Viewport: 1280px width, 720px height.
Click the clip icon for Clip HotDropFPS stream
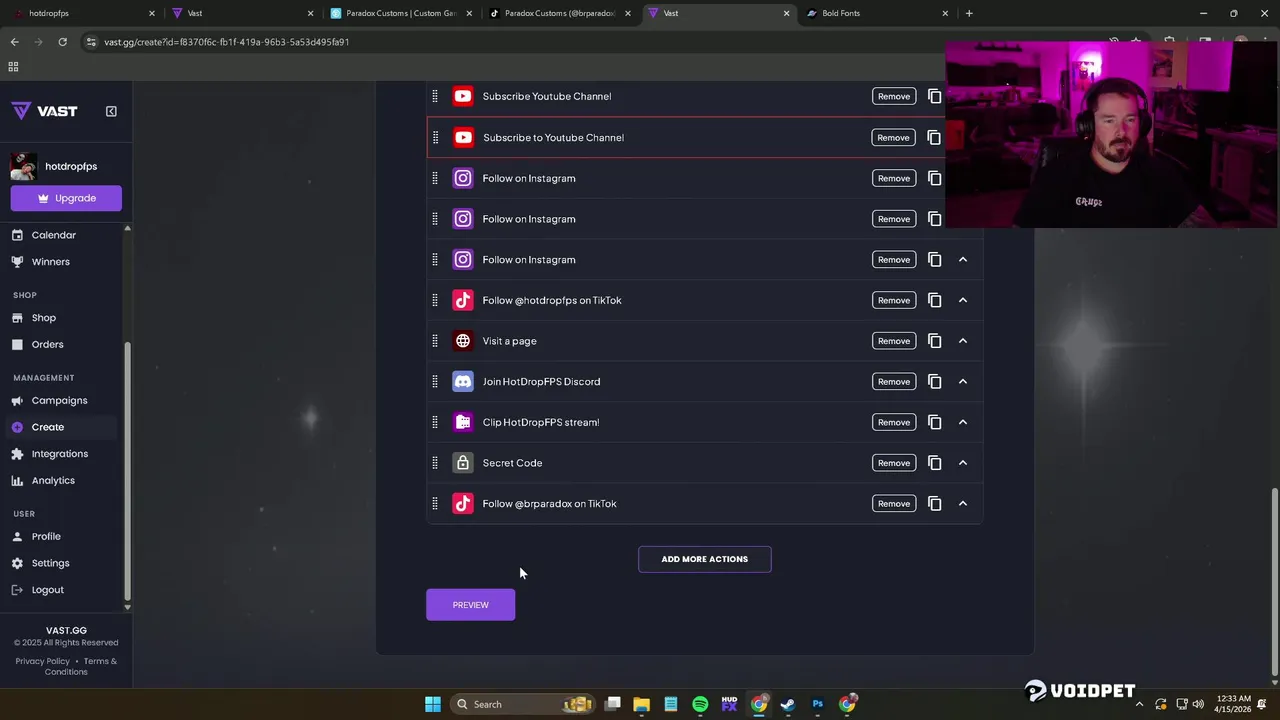tap(462, 422)
